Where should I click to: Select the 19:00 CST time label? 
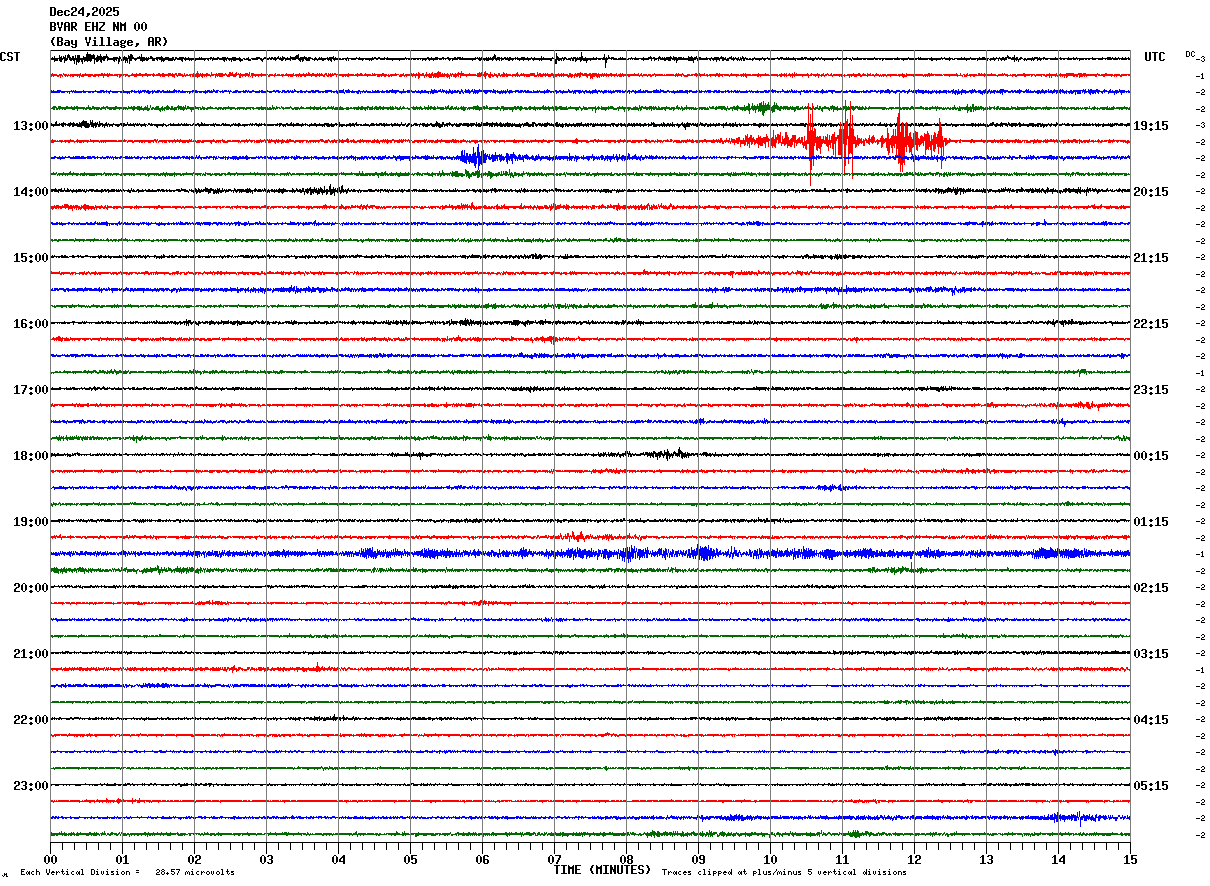click(31, 522)
